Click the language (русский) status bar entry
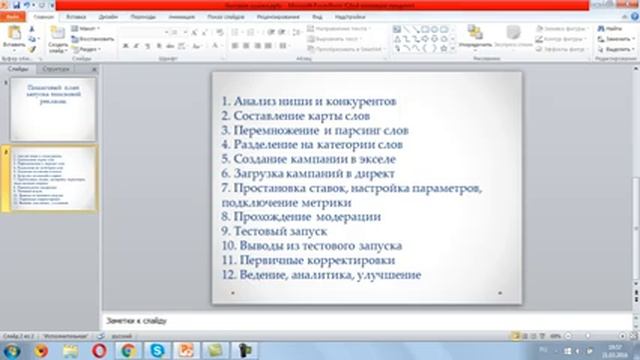Image resolution: width=640 pixels, height=360 pixels. tap(122, 336)
